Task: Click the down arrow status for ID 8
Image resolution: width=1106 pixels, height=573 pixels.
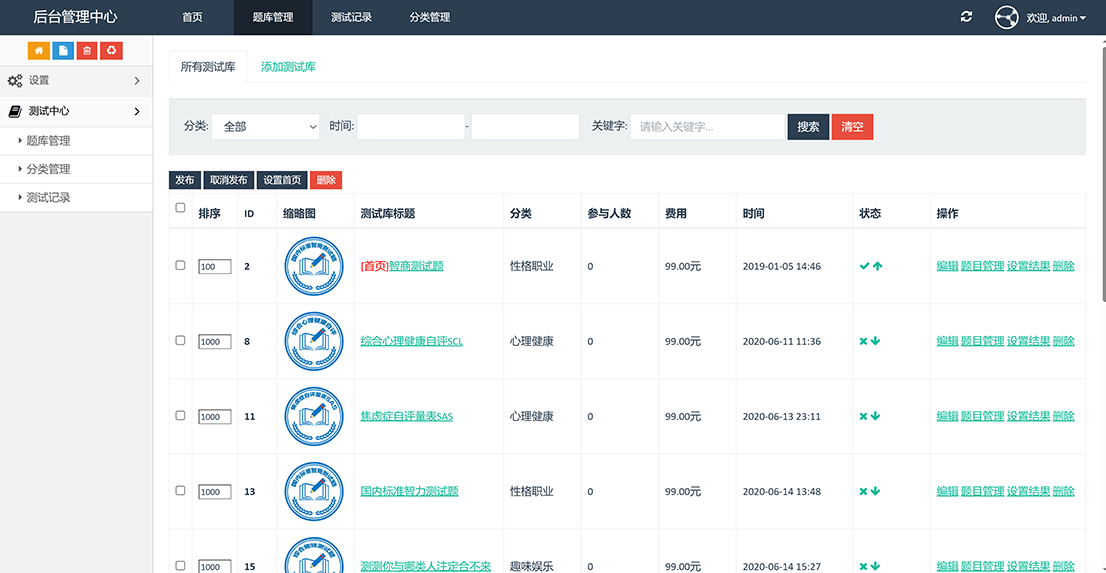Action: [x=875, y=341]
